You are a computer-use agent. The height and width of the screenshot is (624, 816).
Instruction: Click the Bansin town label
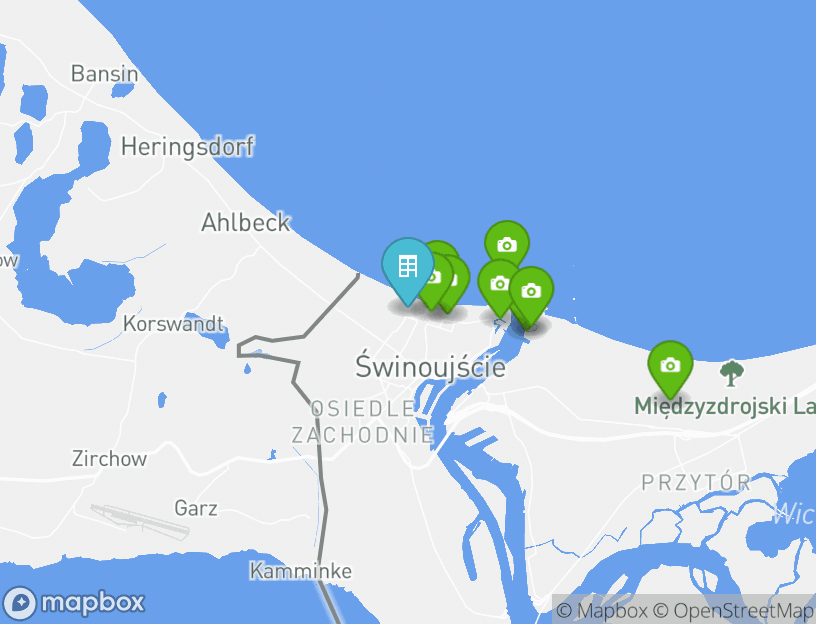coord(105,73)
